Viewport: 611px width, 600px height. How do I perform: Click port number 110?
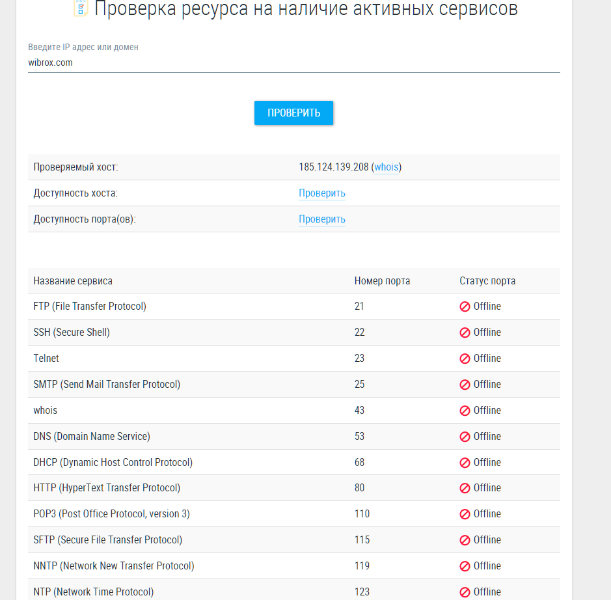click(362, 514)
